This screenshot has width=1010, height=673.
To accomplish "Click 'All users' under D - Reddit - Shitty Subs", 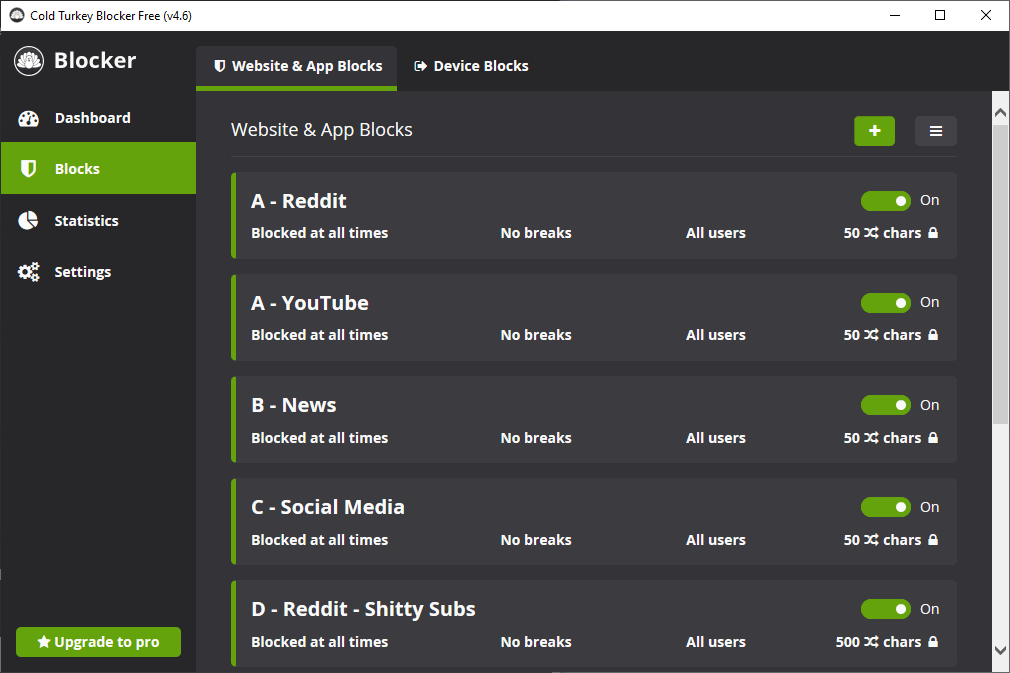I will tap(716, 641).
